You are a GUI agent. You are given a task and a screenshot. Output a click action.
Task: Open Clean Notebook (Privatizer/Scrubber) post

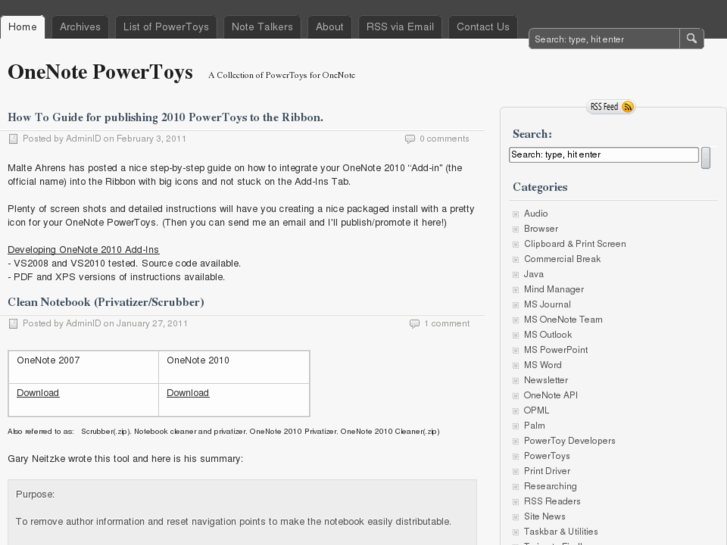[106, 302]
